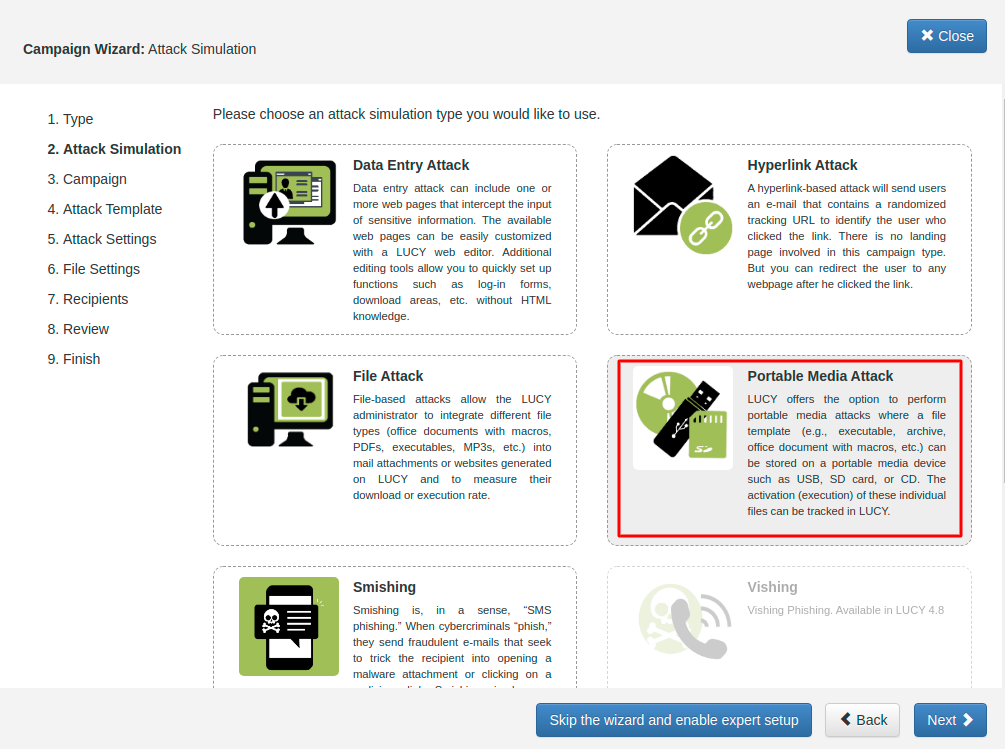Viewport: 1005px width, 749px height.
Task: Click Next to continue the wizard
Action: pyautogui.click(x=950, y=720)
